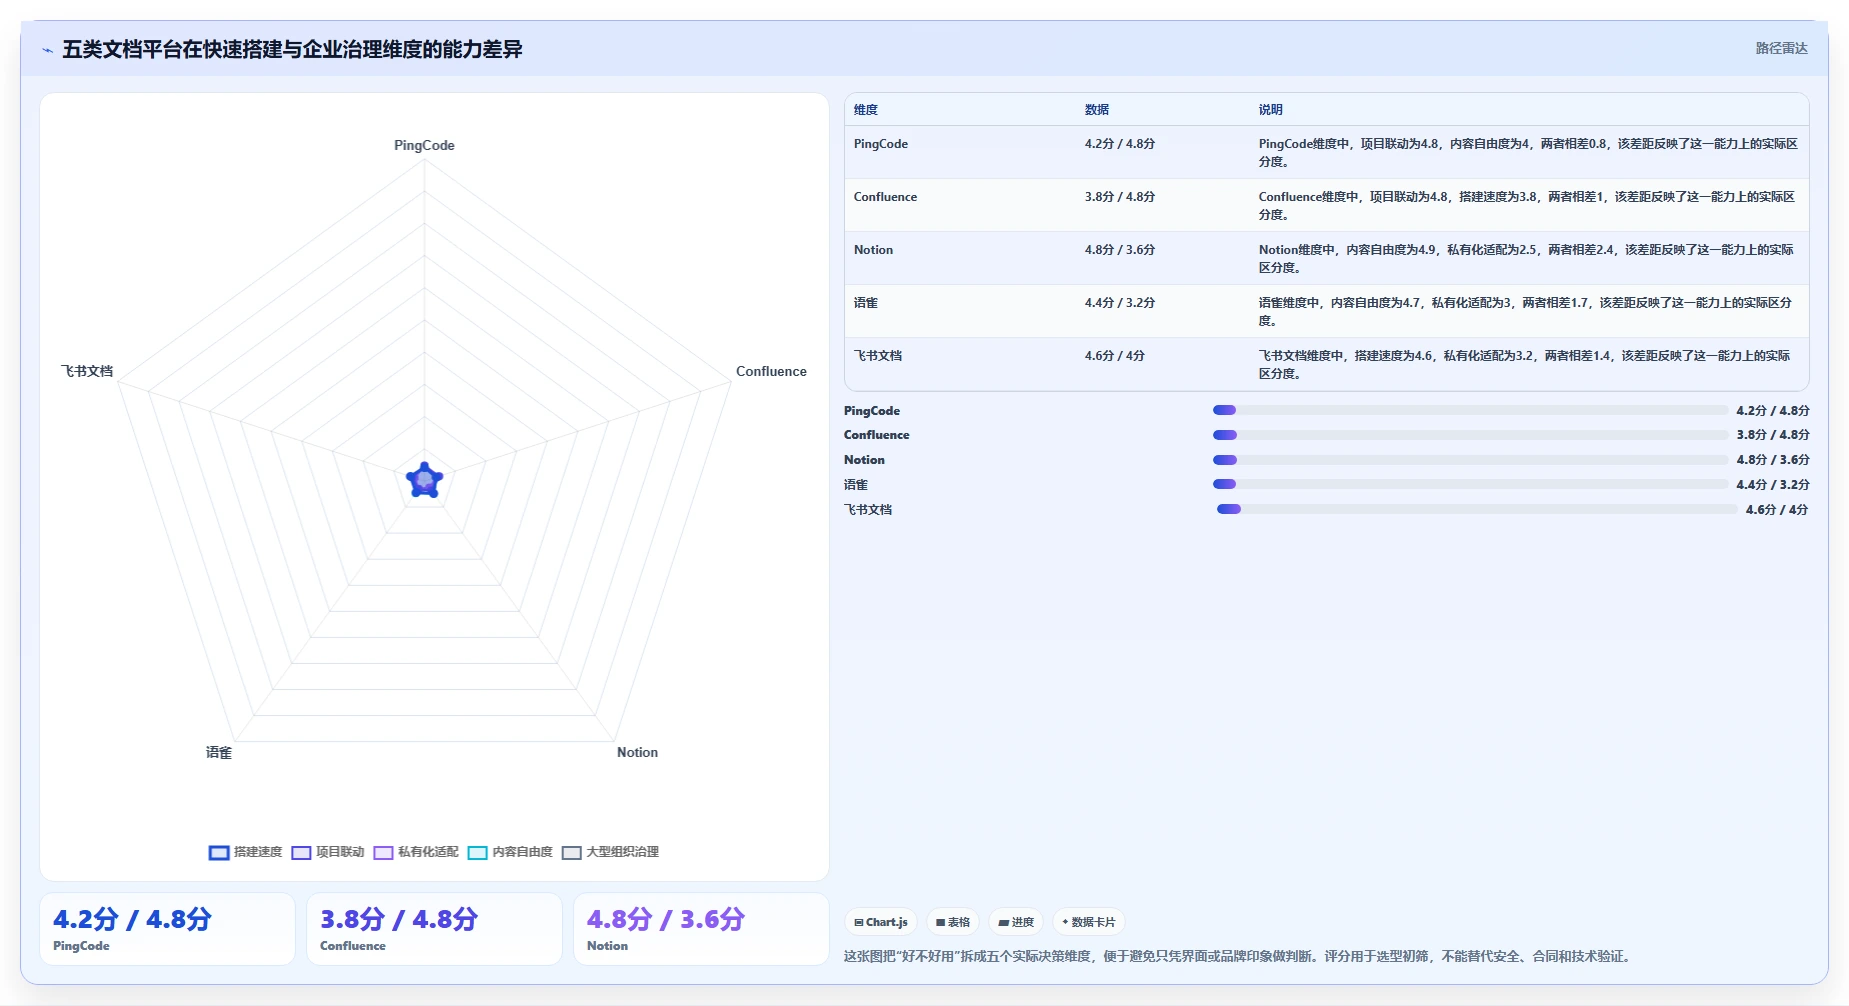Toggle the 私有化适配 legend dataset
Viewport: 1849px width, 1006px height.
[x=416, y=852]
